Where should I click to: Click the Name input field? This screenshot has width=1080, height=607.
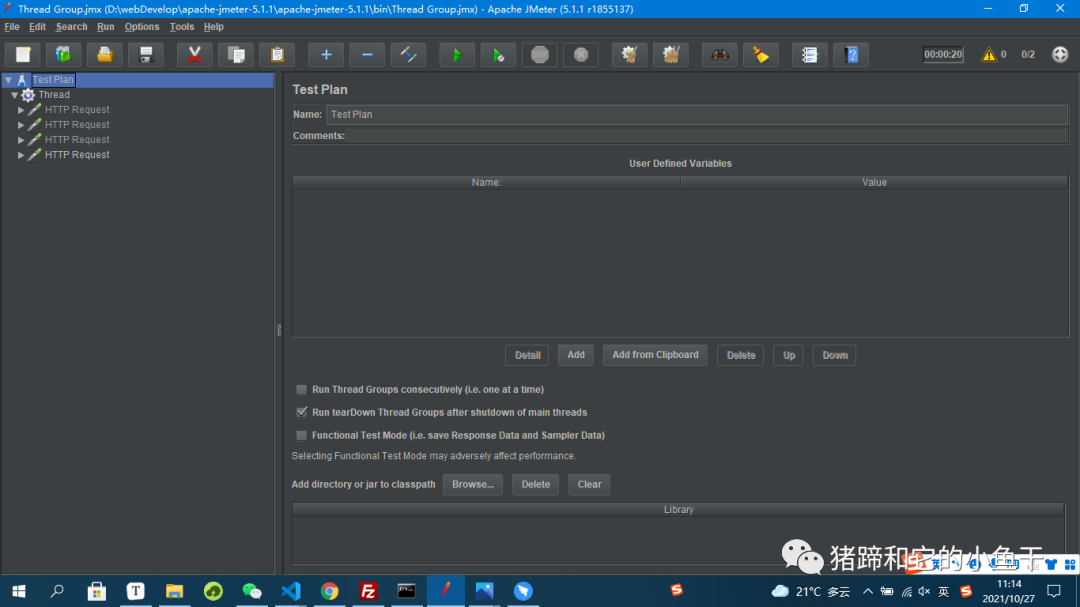coord(697,114)
